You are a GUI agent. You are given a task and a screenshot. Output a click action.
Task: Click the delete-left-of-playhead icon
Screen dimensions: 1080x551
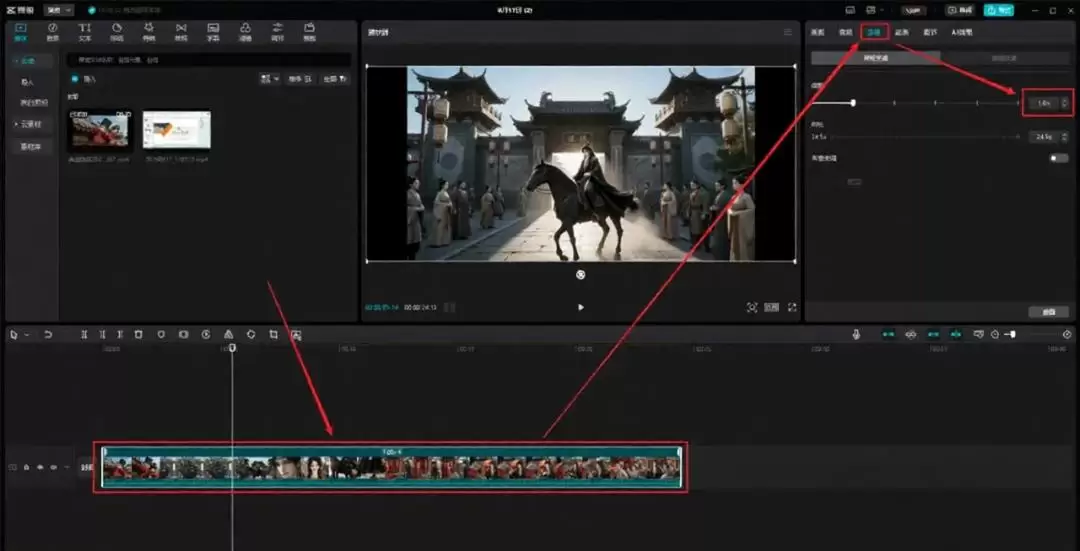click(x=102, y=335)
